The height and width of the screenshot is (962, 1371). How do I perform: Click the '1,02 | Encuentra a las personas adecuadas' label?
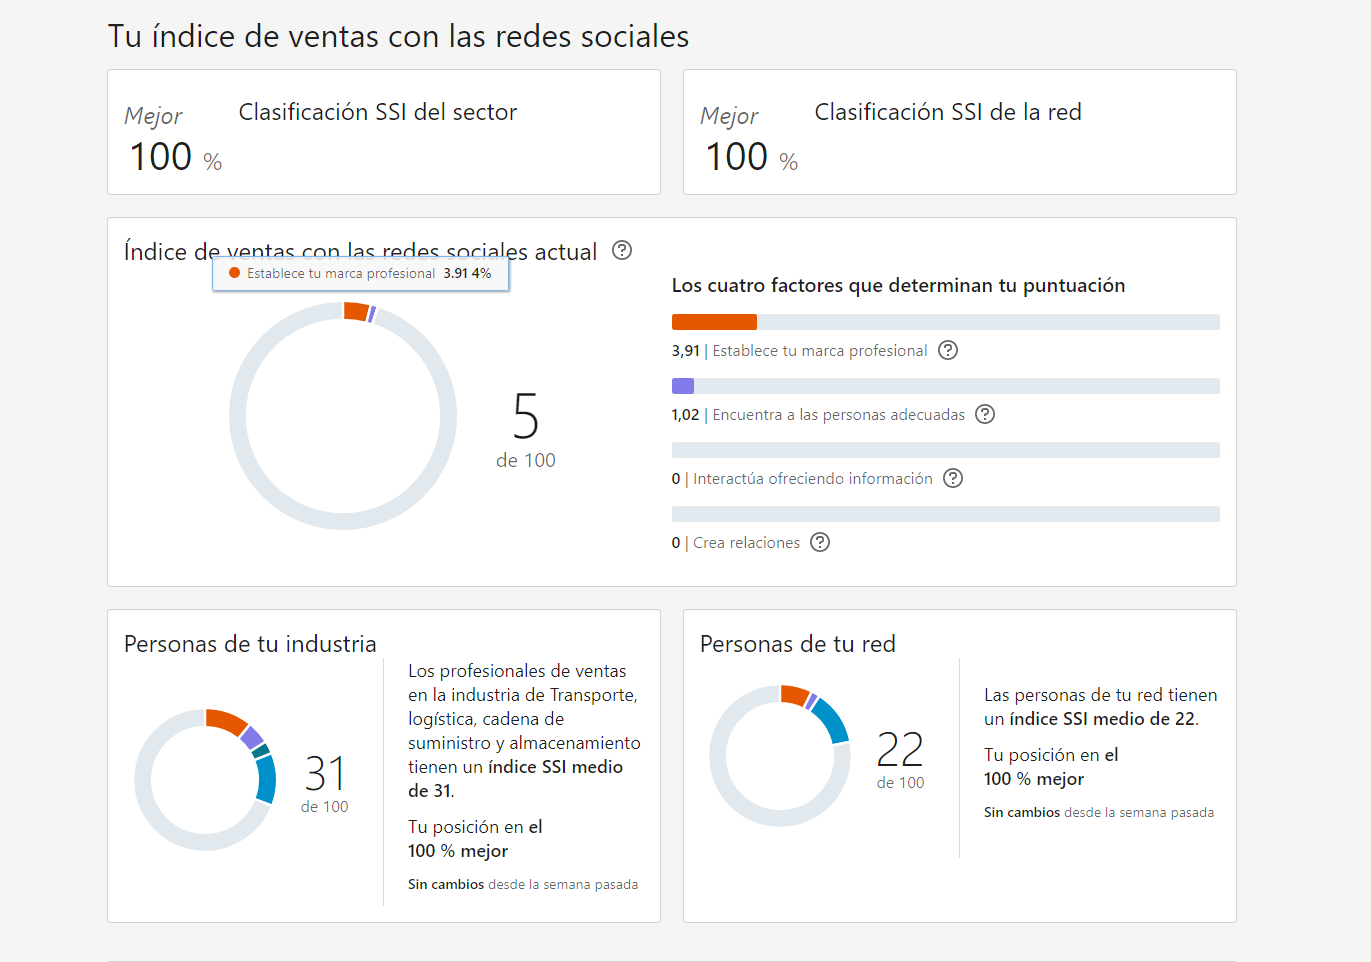coord(818,415)
